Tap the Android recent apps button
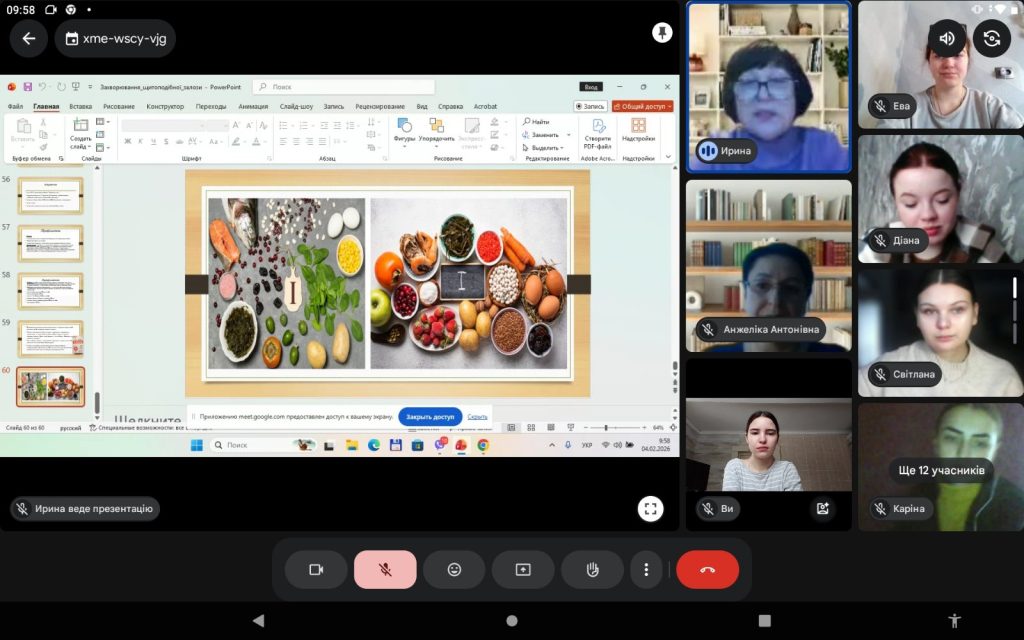Image resolution: width=1024 pixels, height=640 pixels. pyautogui.click(x=765, y=620)
